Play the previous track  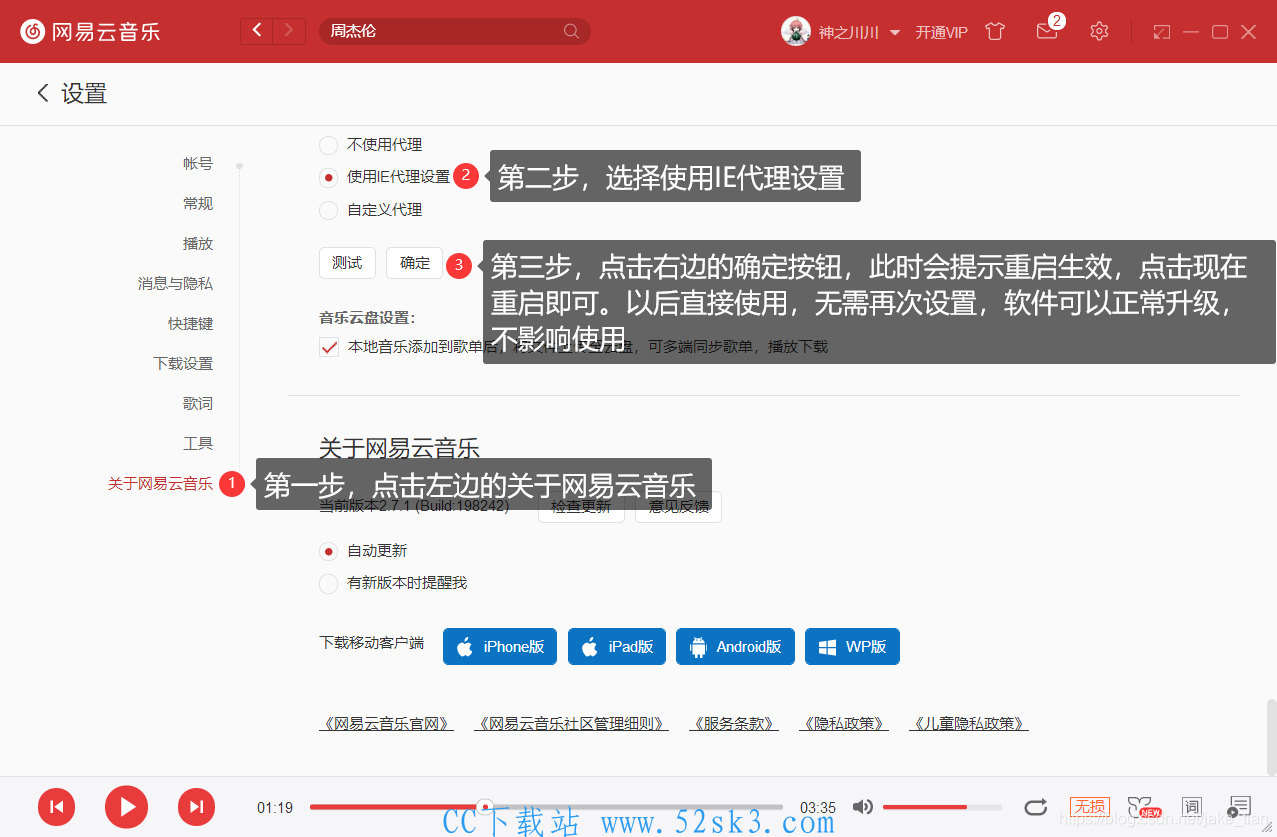(x=57, y=807)
